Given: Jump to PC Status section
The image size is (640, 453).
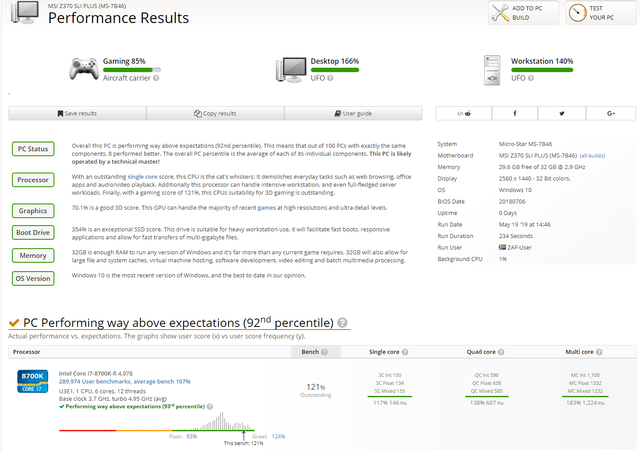Looking at the screenshot, I should [33, 149].
